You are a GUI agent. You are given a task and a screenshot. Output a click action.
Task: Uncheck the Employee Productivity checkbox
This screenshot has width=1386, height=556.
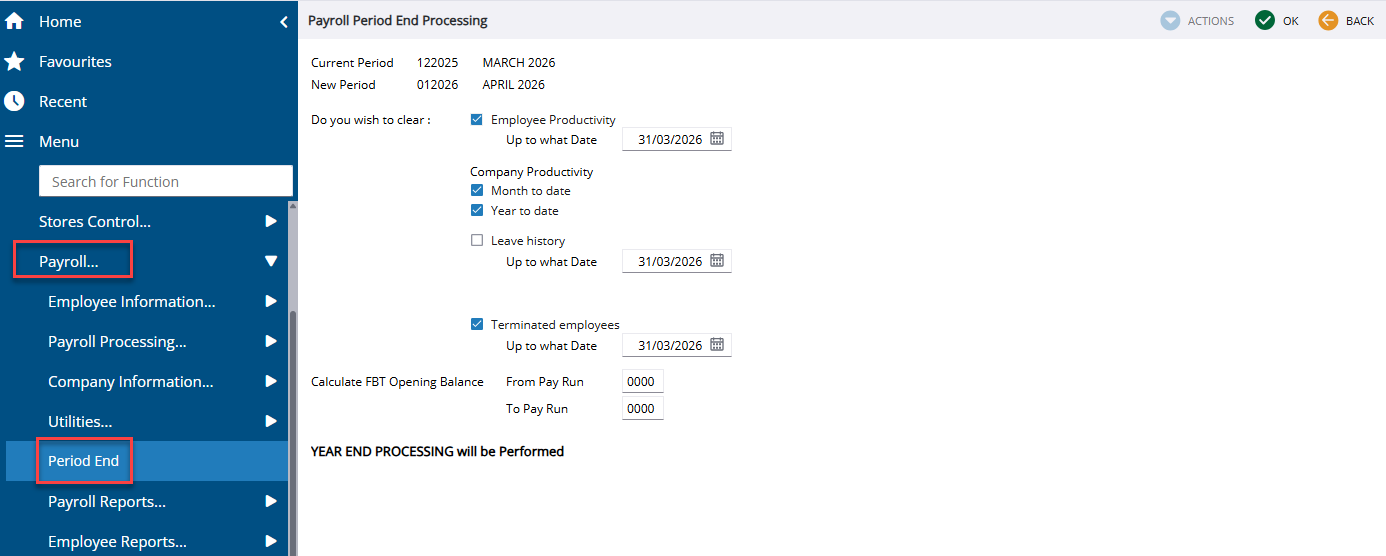coord(477,120)
